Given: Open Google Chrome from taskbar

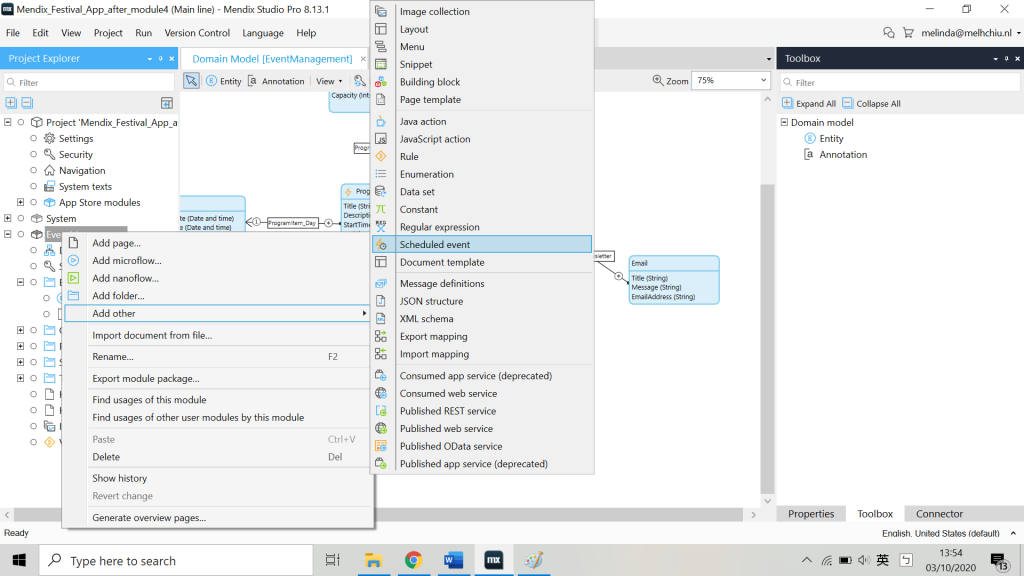Looking at the screenshot, I should [413, 560].
